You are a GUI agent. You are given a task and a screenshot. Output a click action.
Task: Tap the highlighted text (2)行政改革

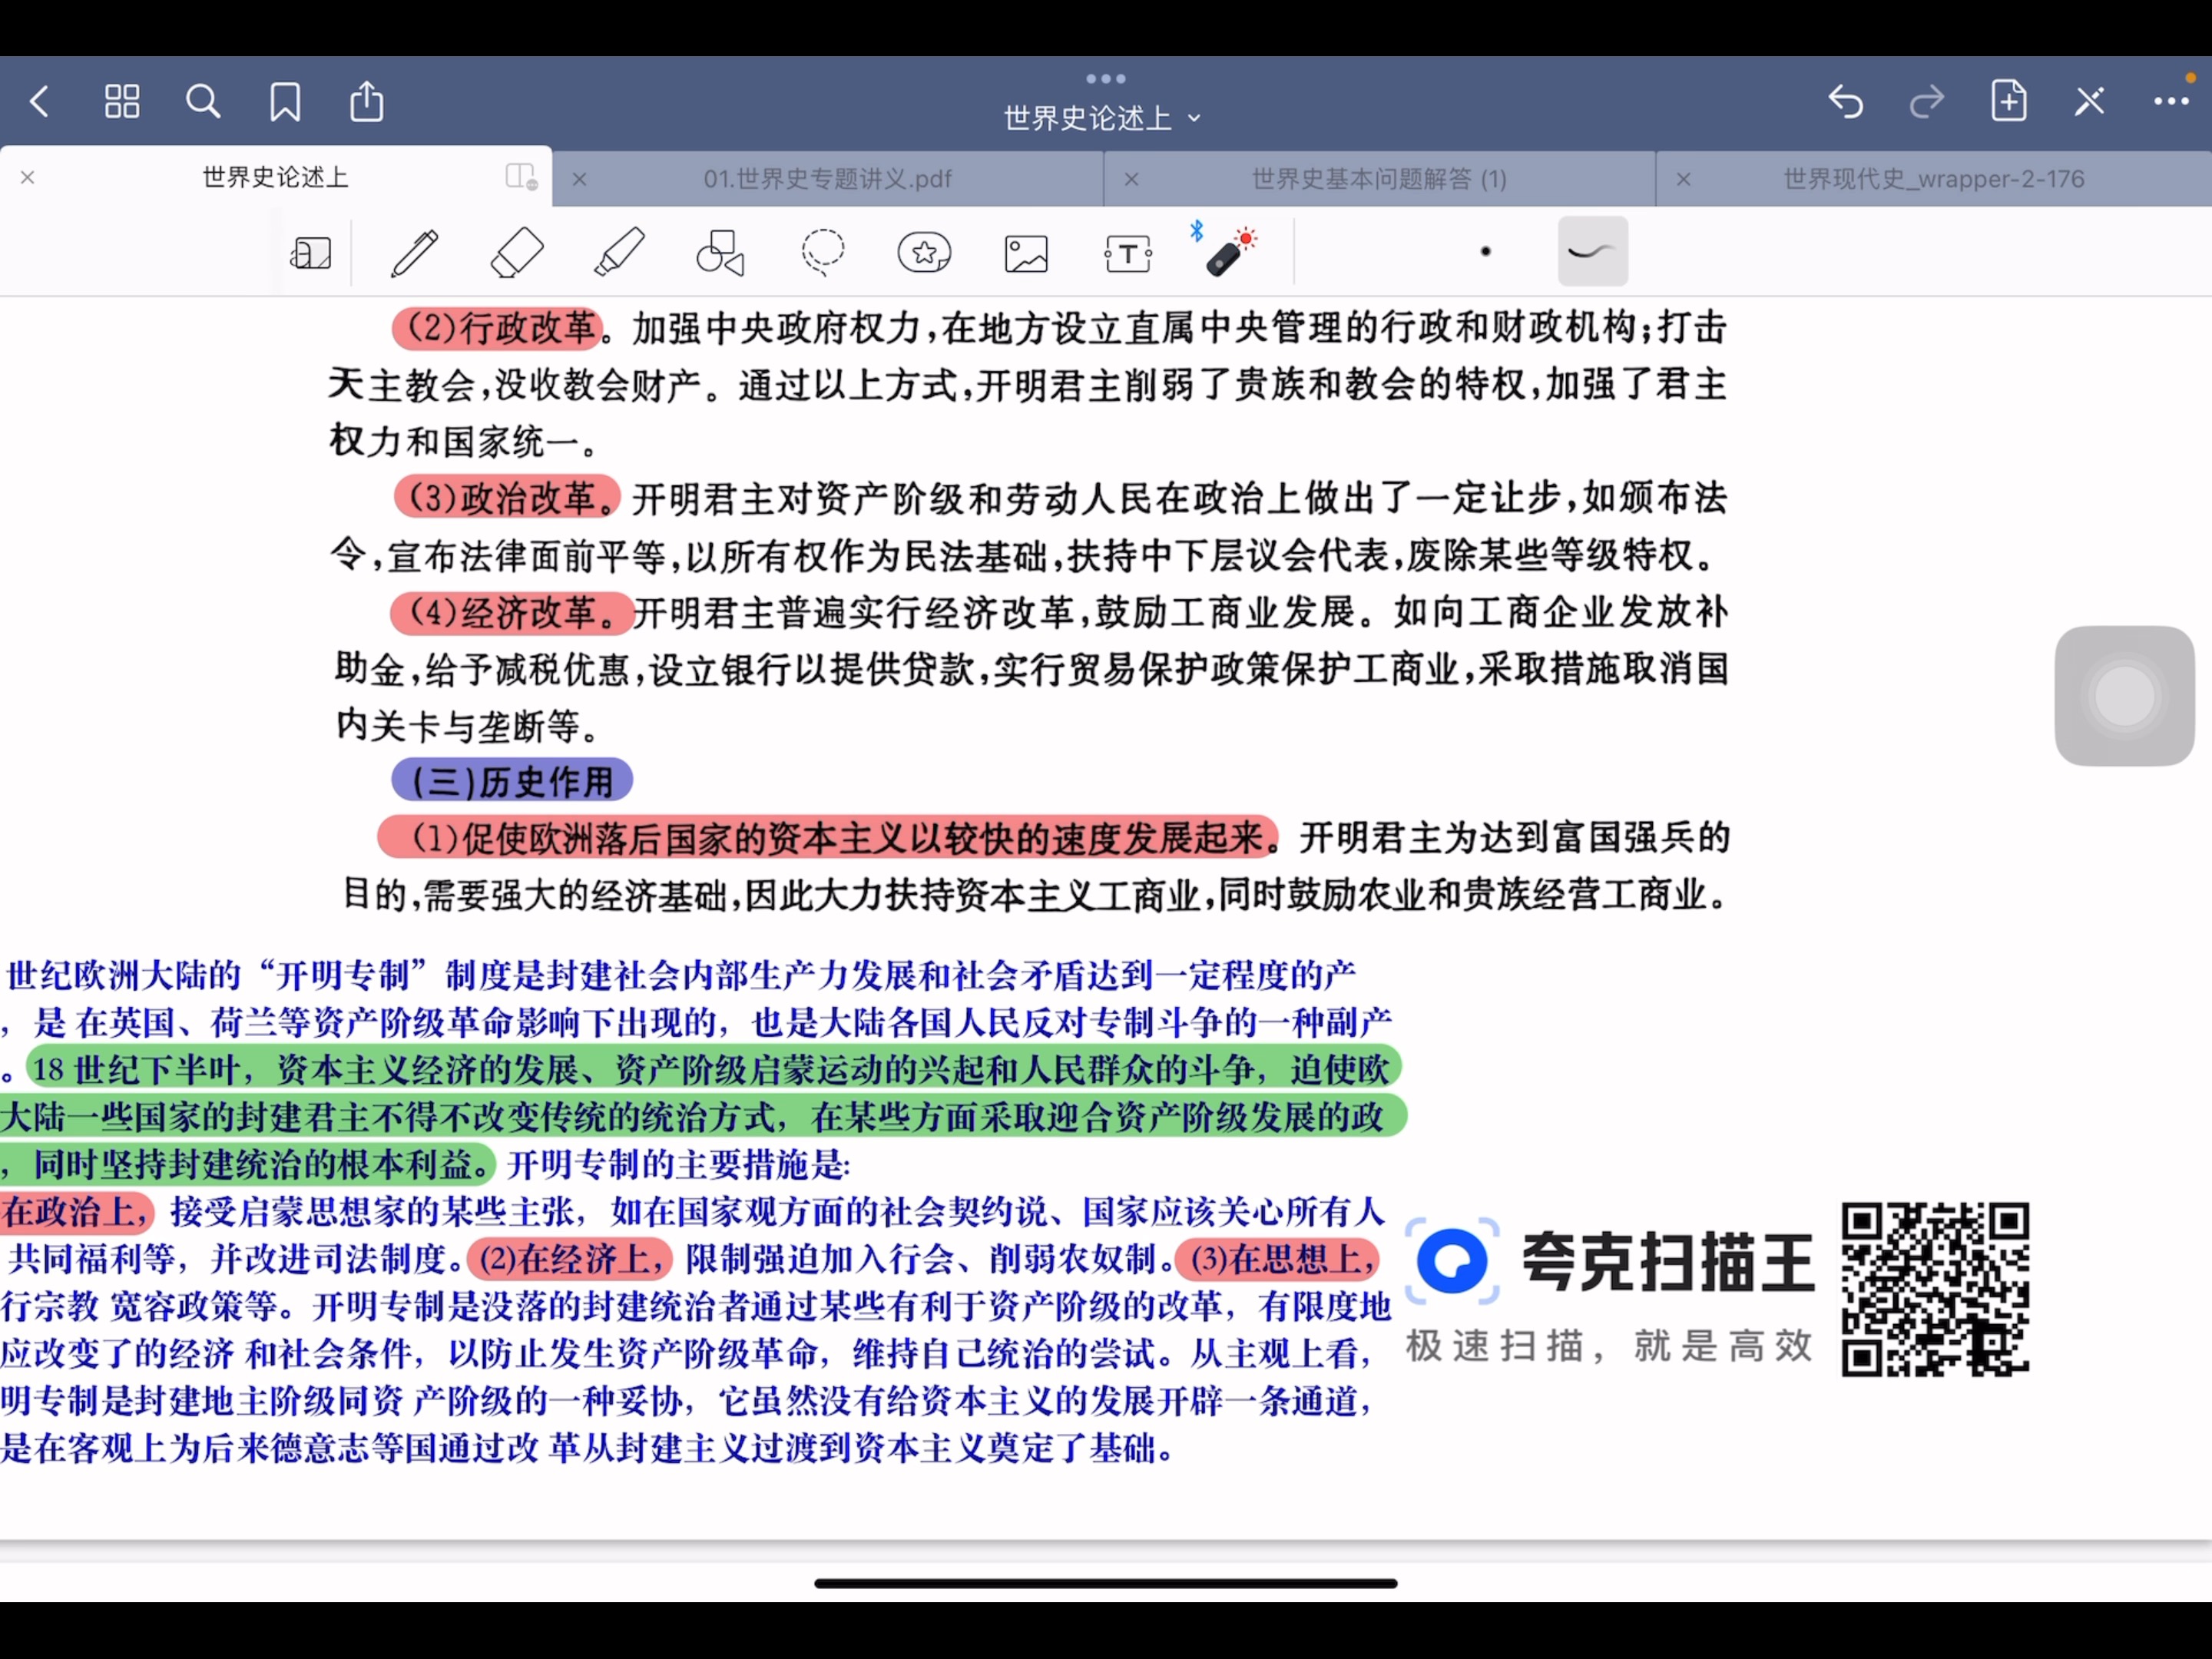(x=498, y=328)
